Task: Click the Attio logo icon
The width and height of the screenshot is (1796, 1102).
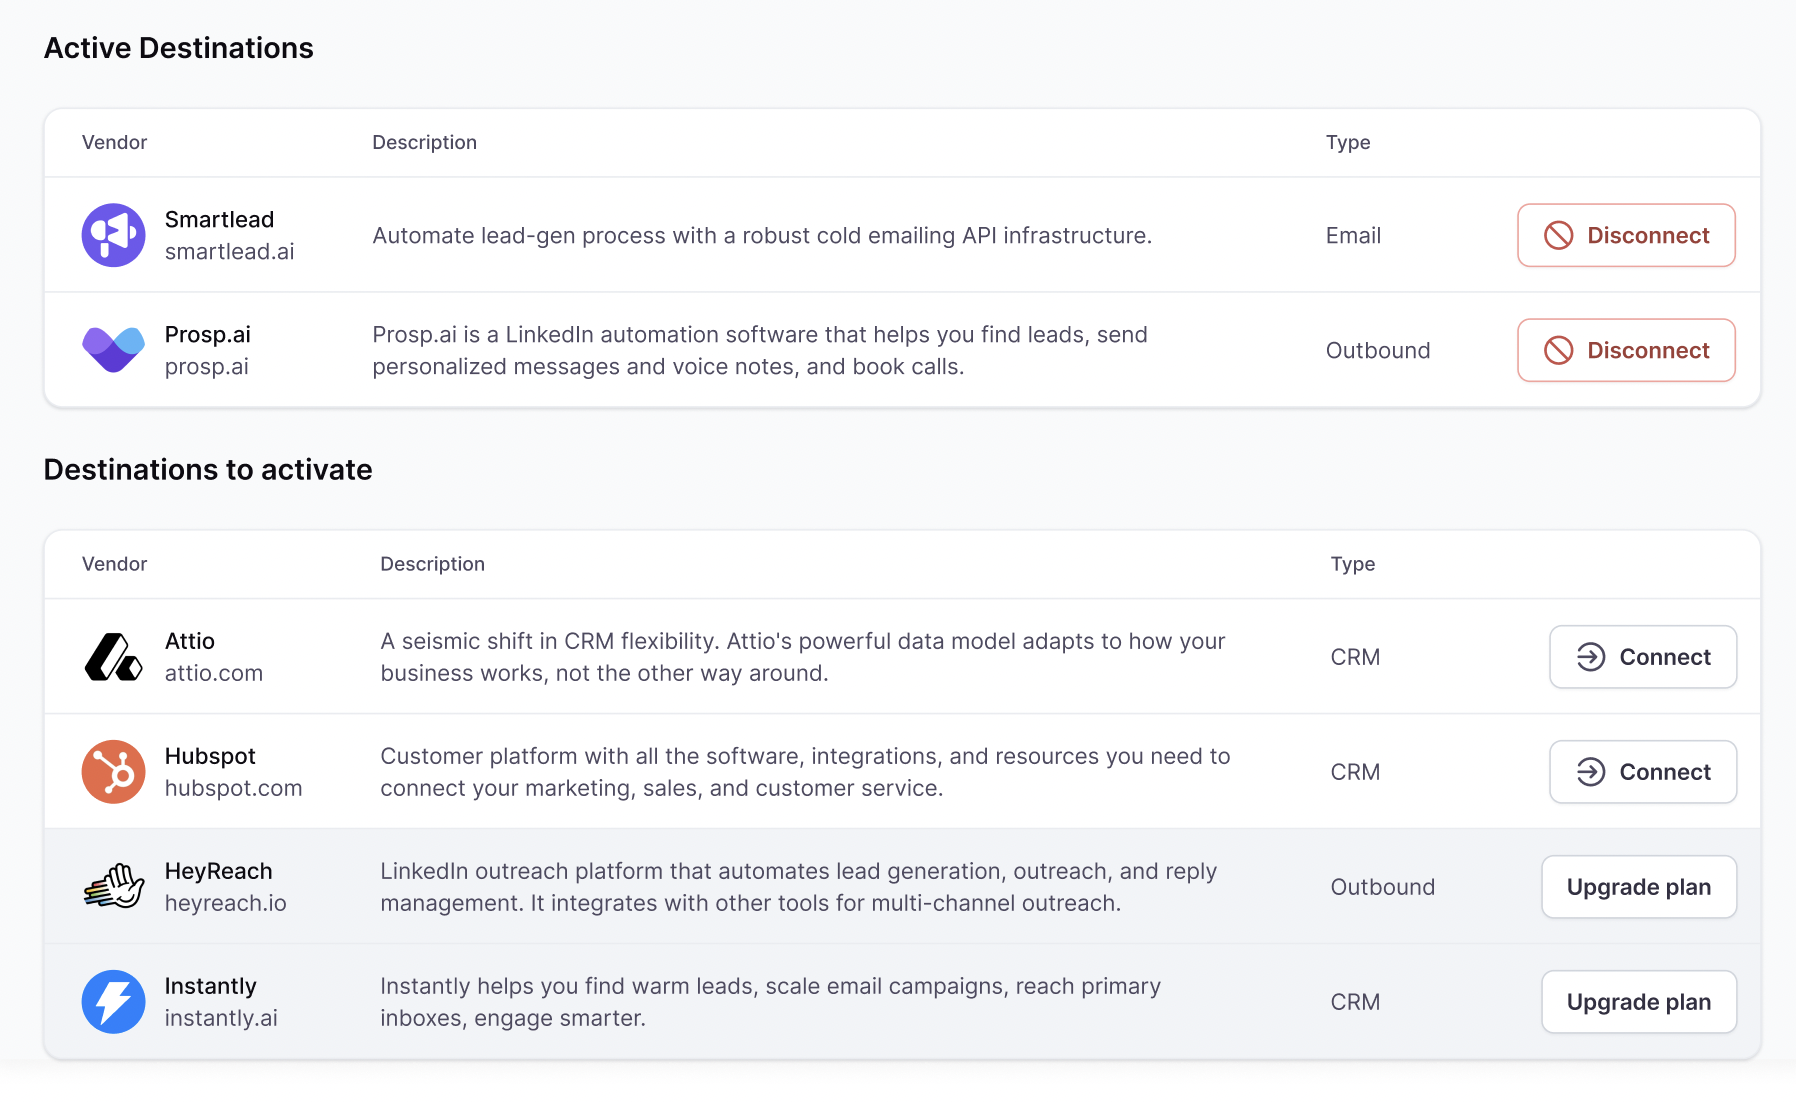Action: [113, 657]
